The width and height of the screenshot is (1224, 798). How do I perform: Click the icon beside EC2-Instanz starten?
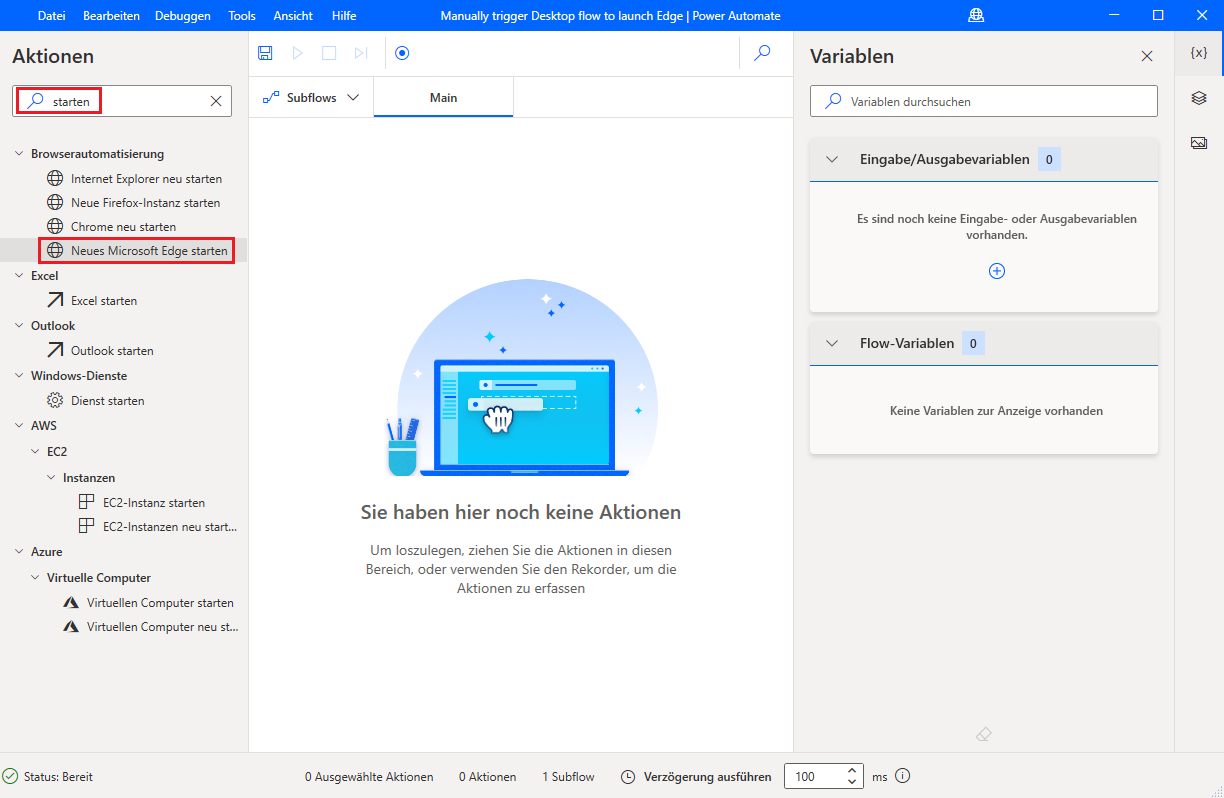87,503
